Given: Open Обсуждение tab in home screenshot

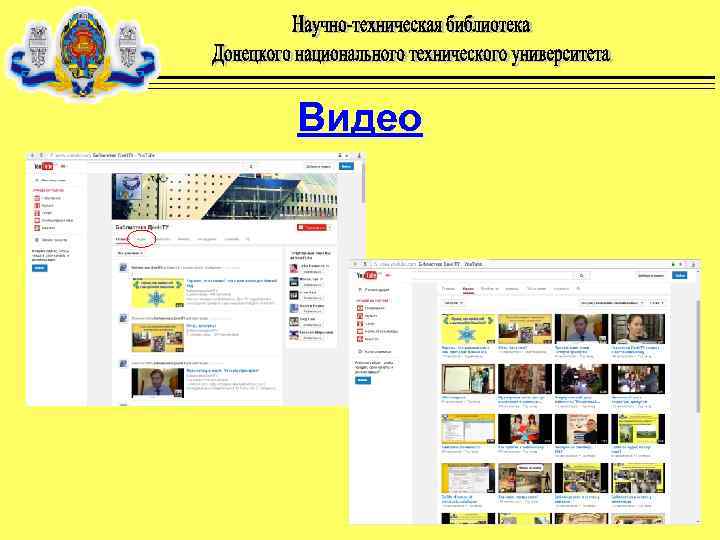Looking at the screenshot, I should (207, 239).
